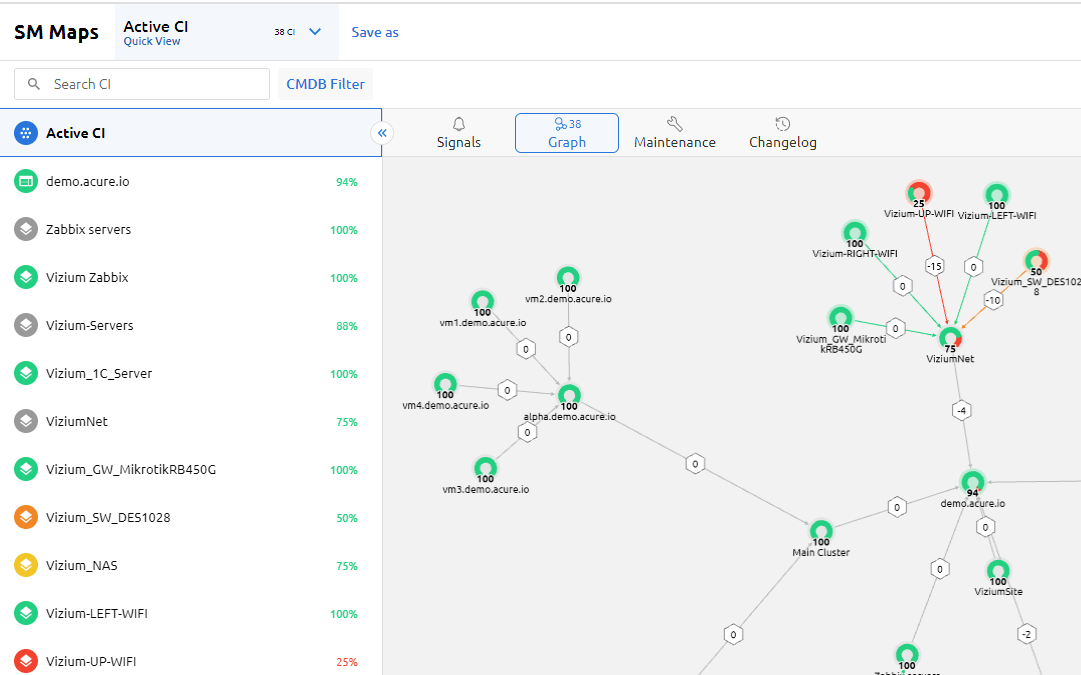Click the orange Vizium_SW_DES1028 list icon
The width and height of the screenshot is (1081, 675).
26,517
